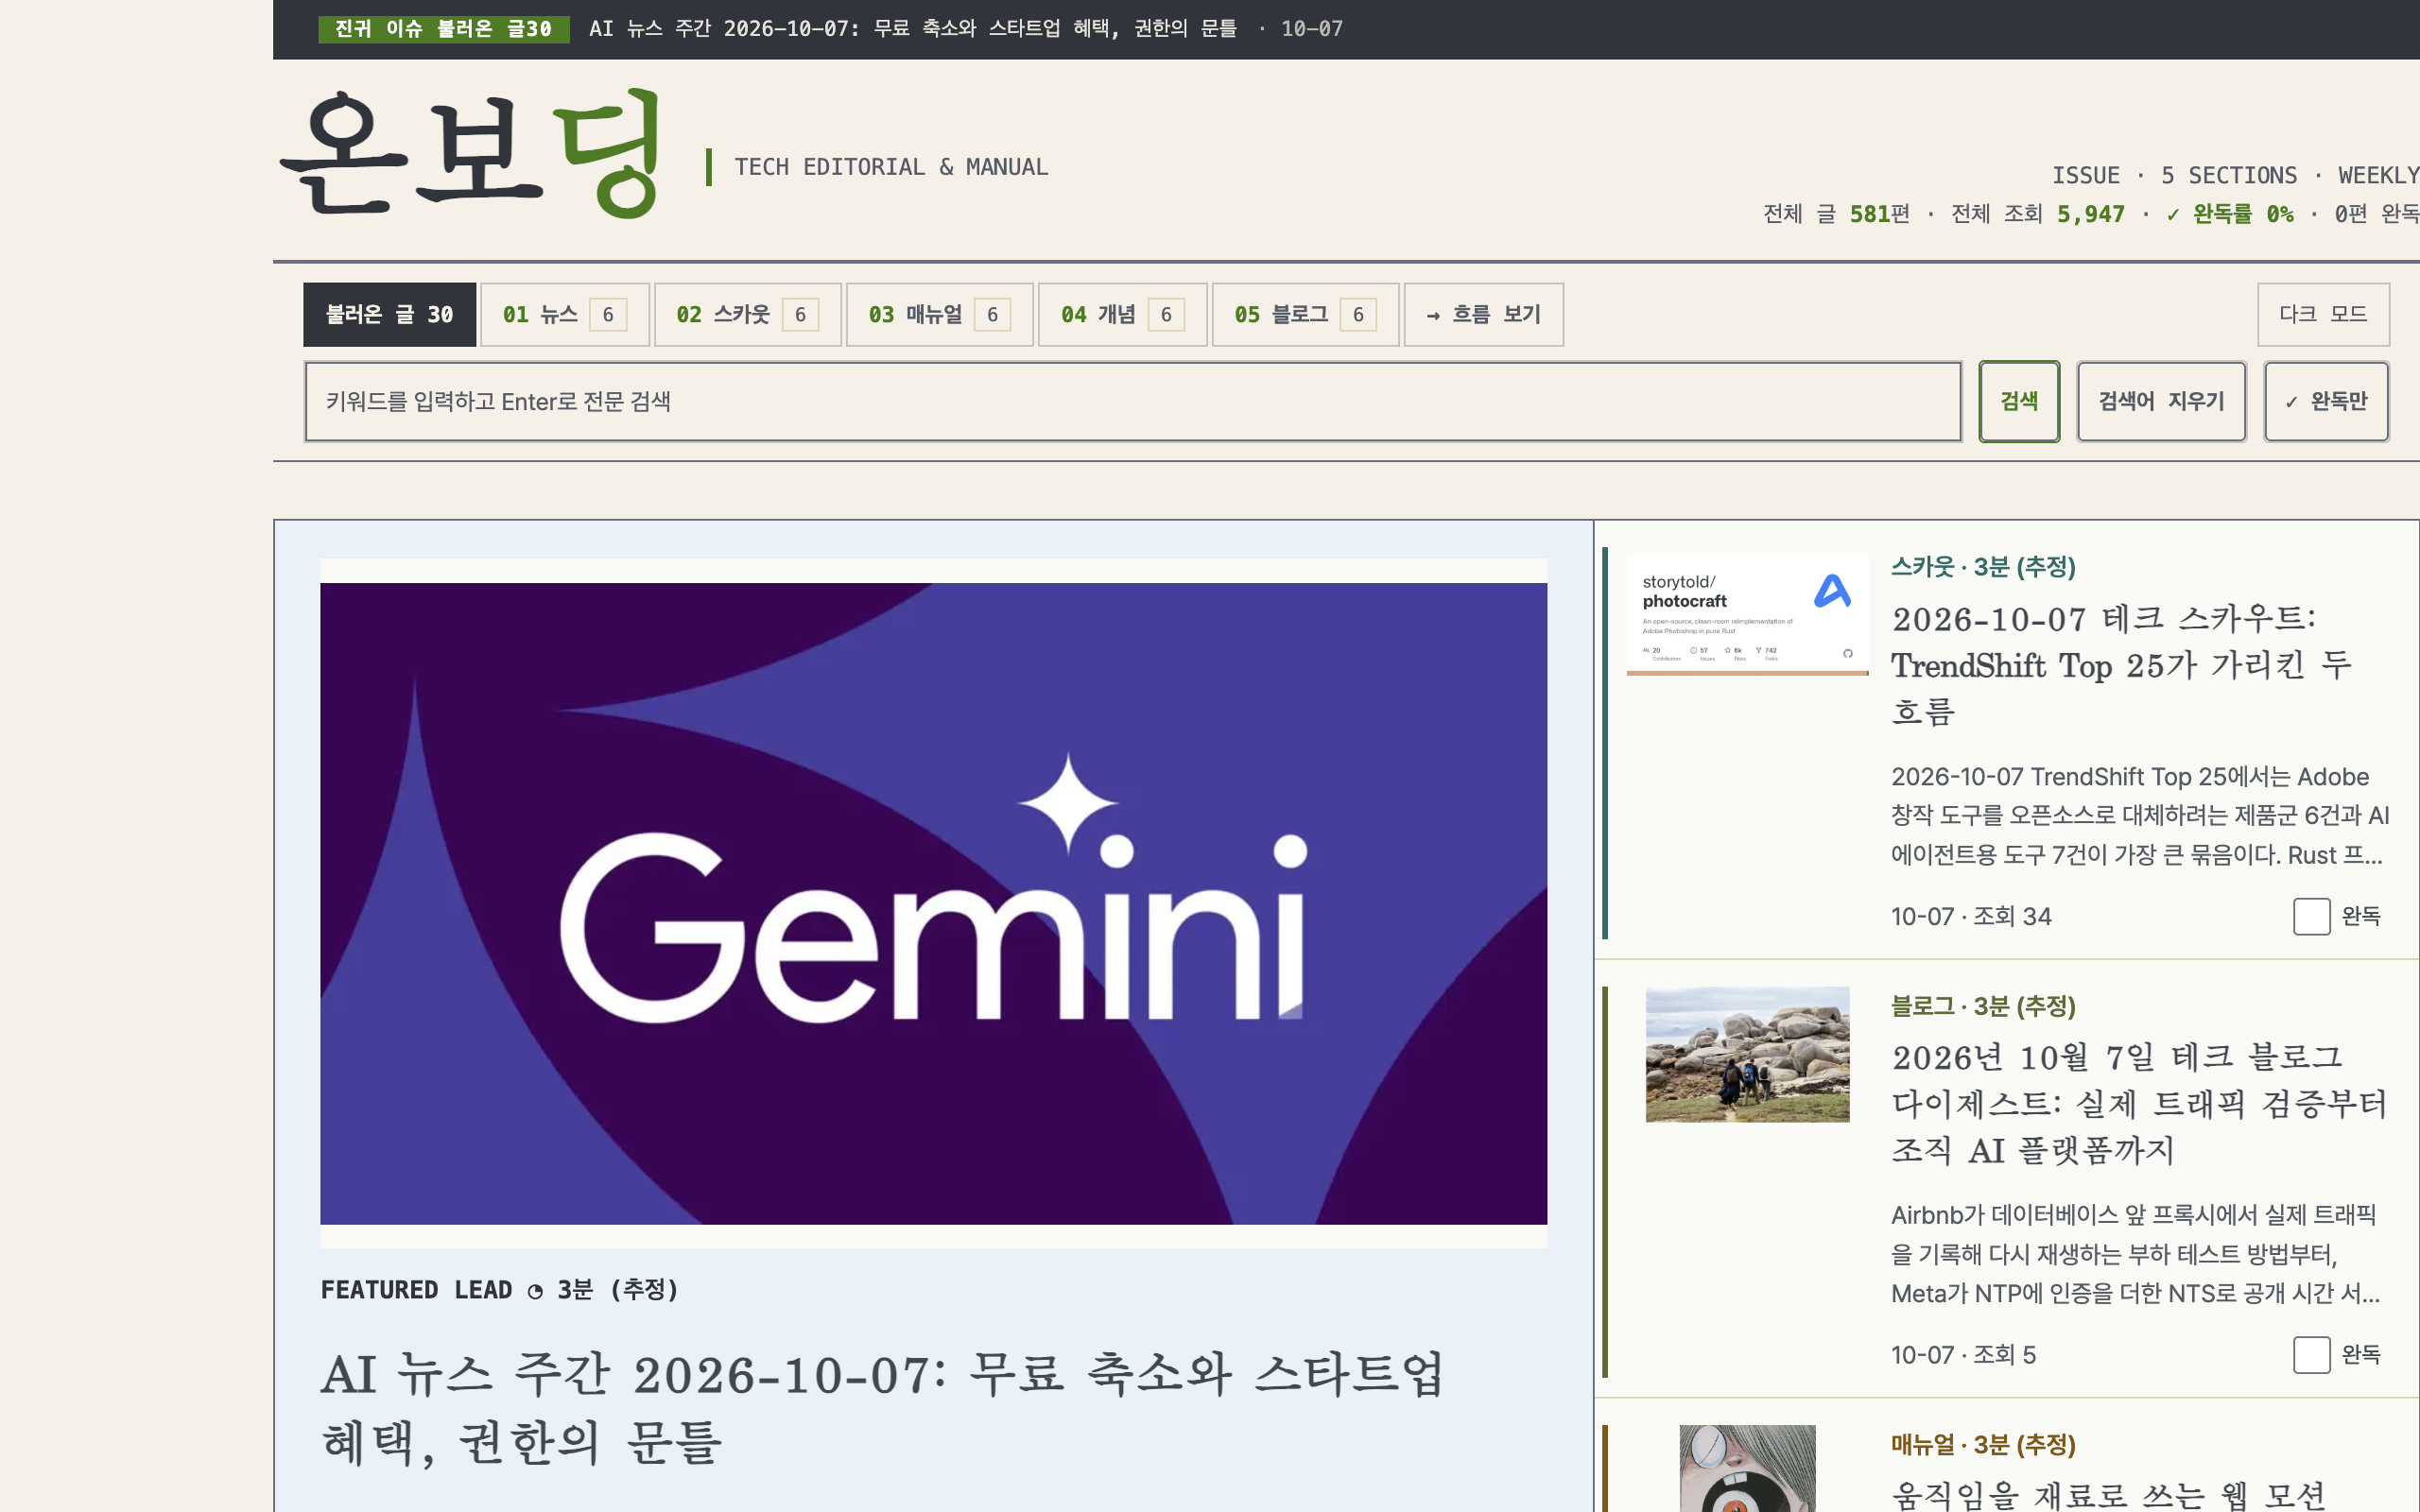Click the 스카웃 · 3분 (추정) category label
The height and width of the screenshot is (1512, 2420).
tap(1983, 567)
